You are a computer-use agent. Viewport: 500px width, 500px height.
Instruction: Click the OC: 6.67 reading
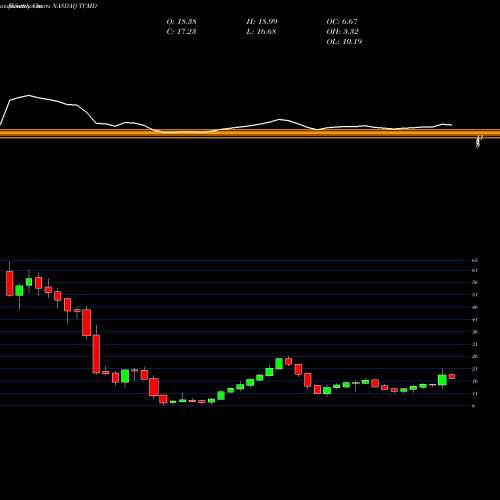342,21
